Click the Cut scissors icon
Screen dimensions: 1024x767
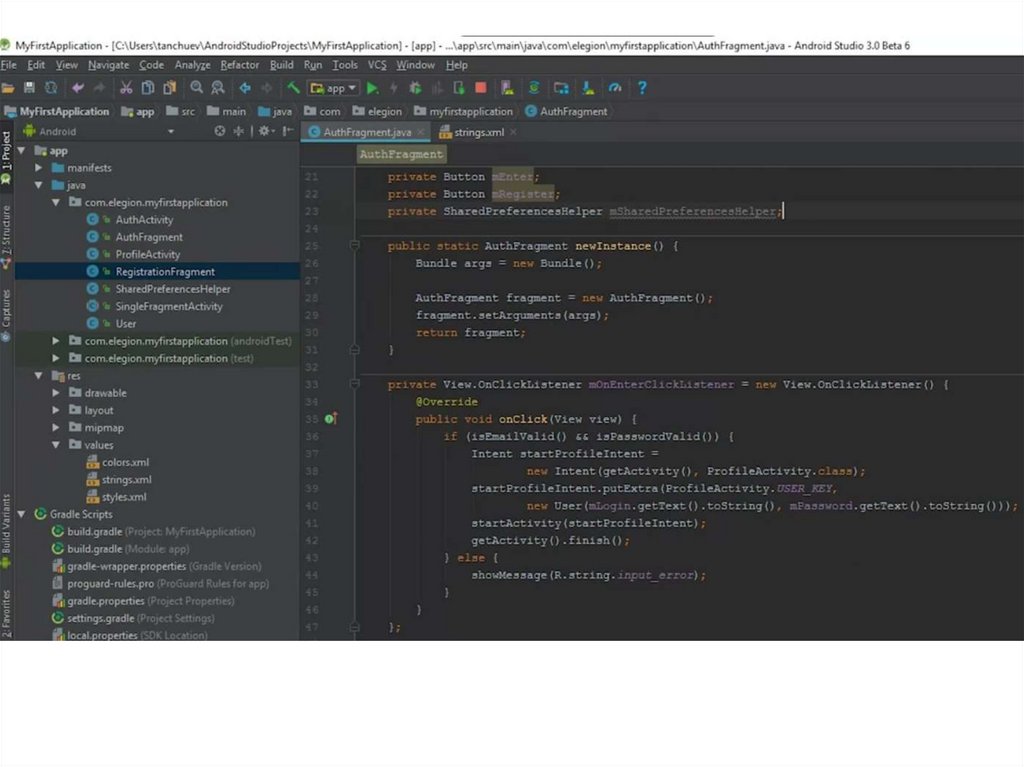pos(126,88)
